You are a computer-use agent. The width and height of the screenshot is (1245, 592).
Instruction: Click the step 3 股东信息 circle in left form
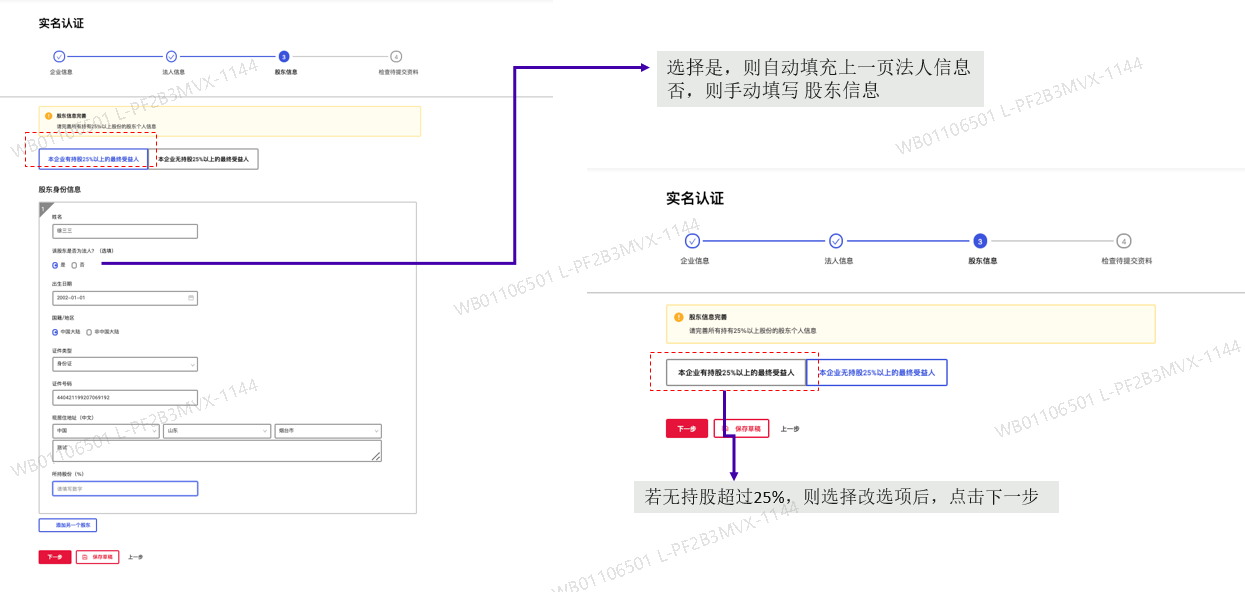coord(284,57)
